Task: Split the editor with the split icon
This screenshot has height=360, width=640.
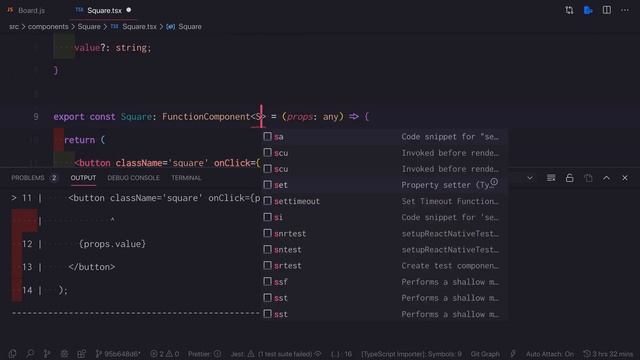Action: (607, 10)
